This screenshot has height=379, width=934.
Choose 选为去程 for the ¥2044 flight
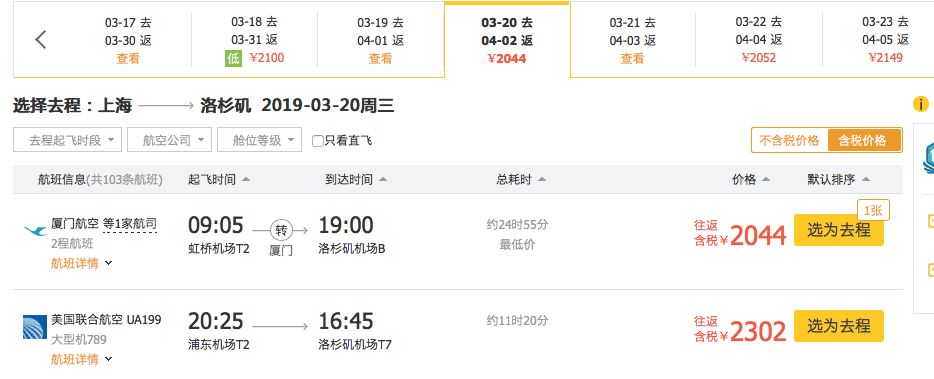839,229
